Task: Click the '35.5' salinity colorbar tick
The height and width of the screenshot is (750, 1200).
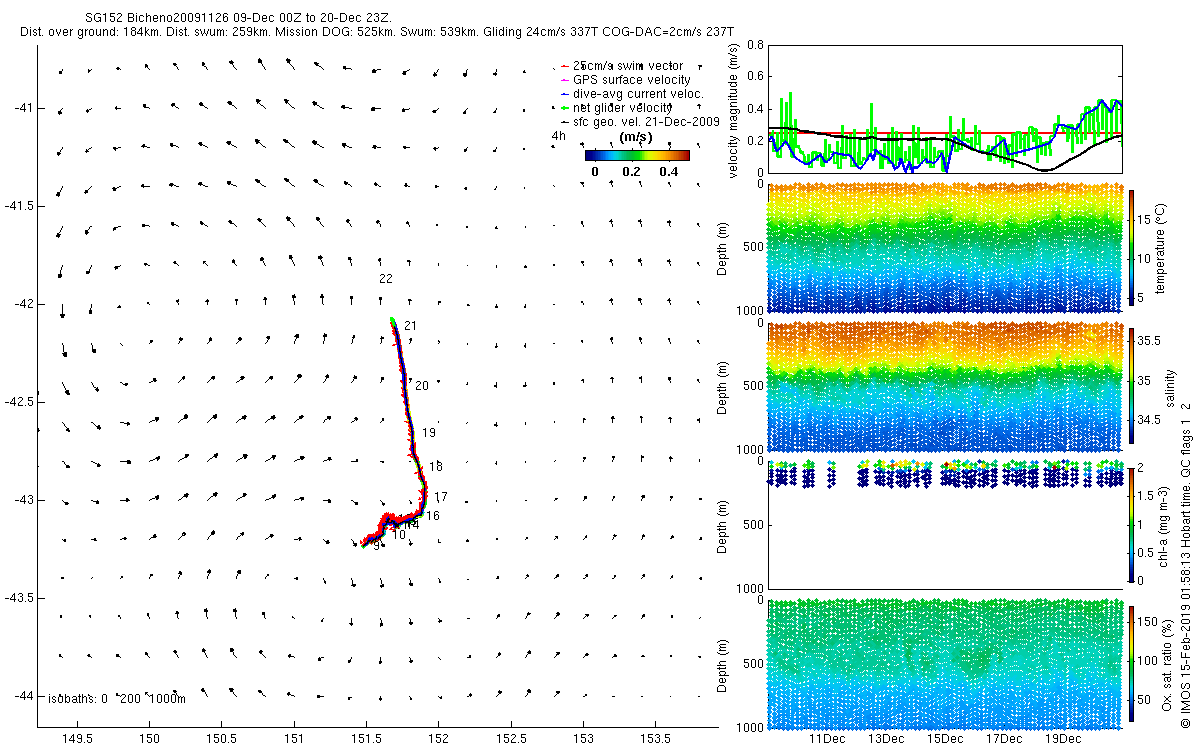Action: click(x=1148, y=341)
